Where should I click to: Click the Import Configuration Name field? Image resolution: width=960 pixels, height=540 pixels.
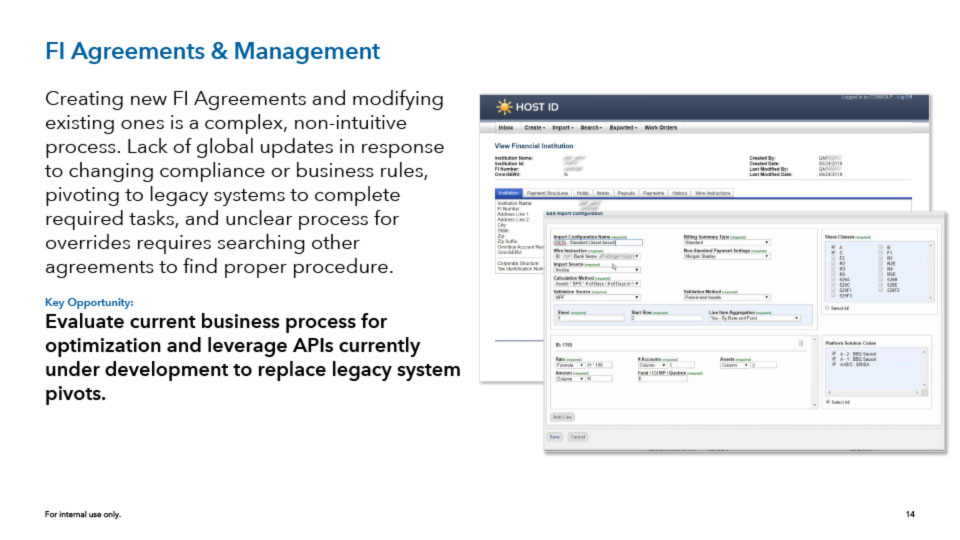(x=603, y=242)
